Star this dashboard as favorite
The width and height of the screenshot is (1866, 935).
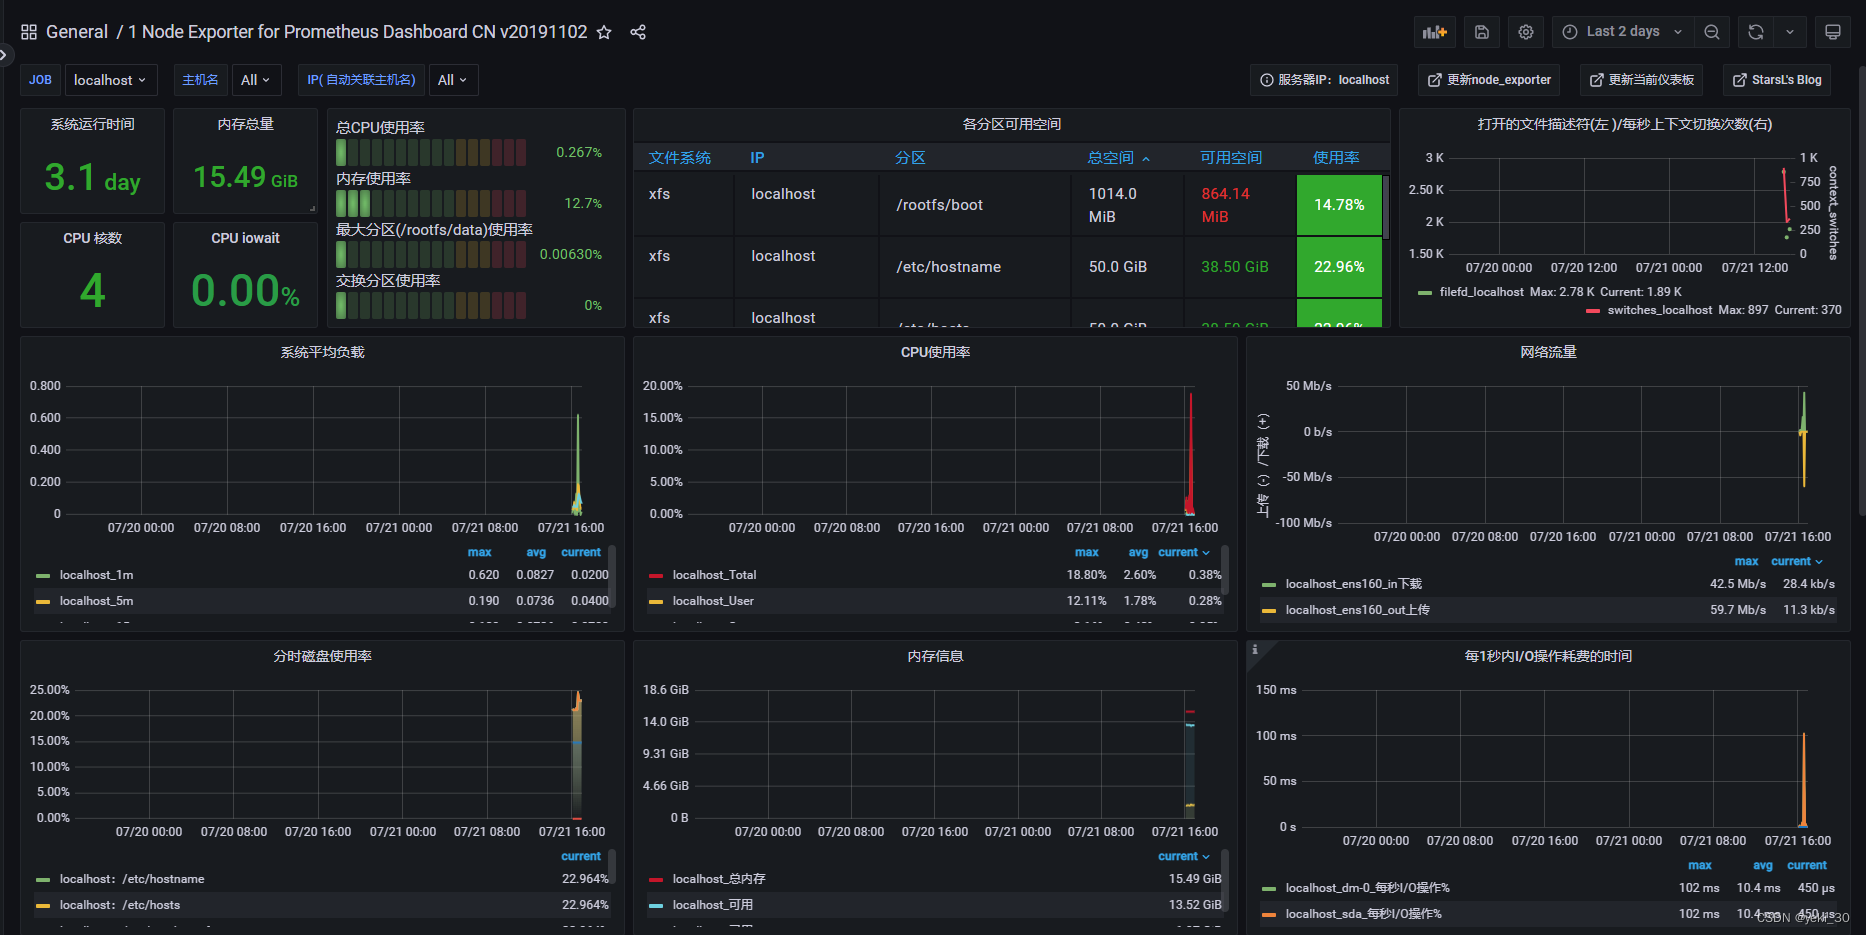click(604, 32)
